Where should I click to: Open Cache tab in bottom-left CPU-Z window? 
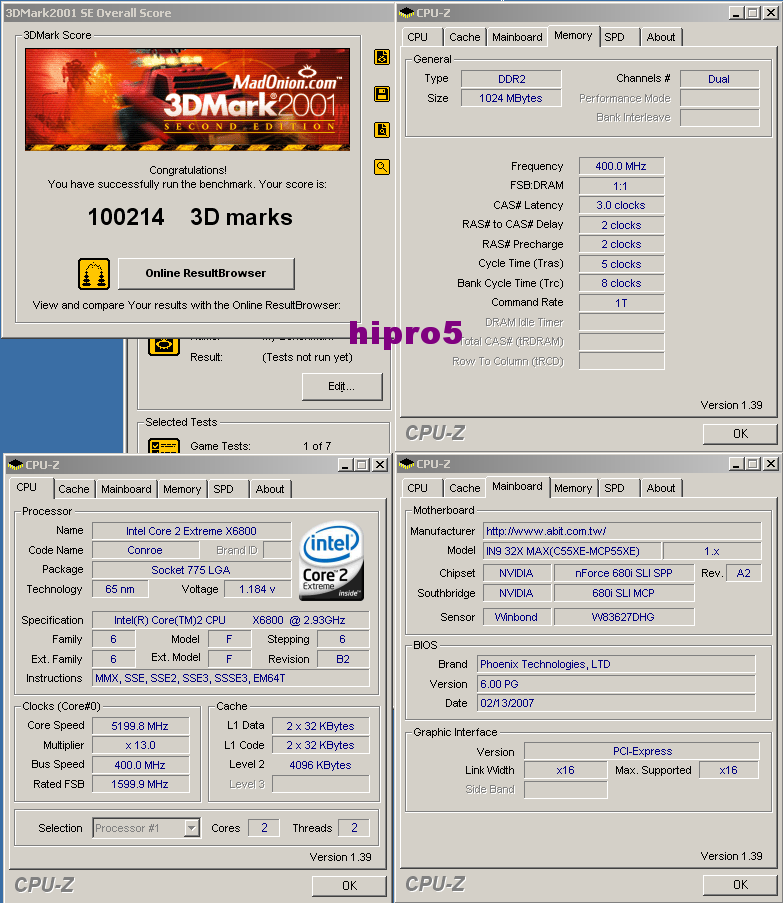(74, 489)
